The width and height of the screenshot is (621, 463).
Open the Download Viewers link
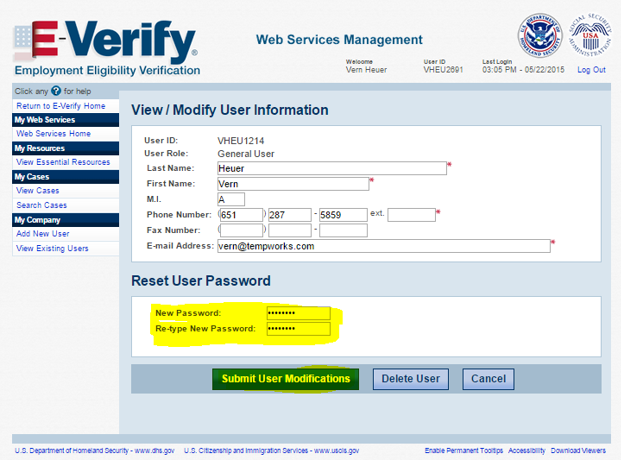(578, 451)
